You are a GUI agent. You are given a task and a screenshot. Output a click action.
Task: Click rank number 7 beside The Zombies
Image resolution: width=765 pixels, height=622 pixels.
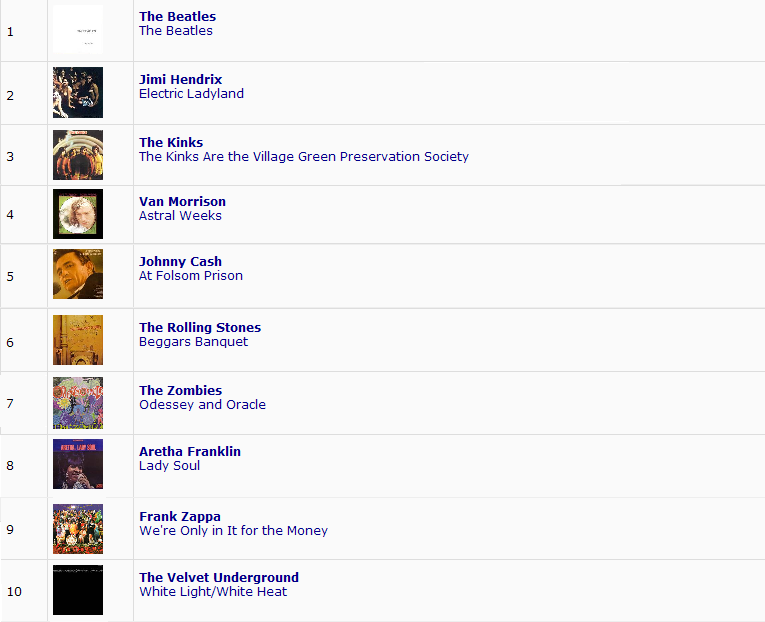tap(10, 403)
